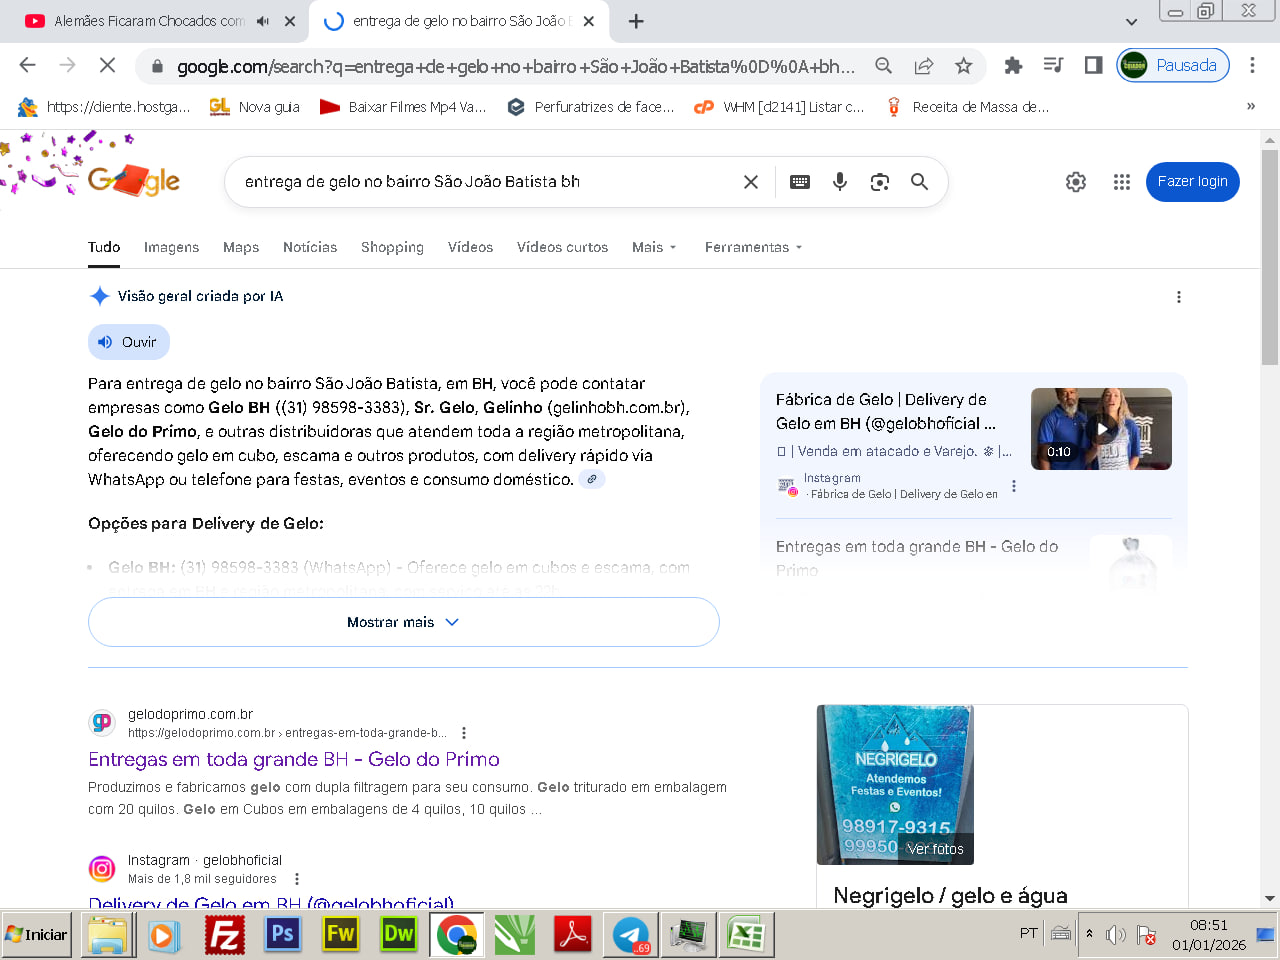The image size is (1280, 960).
Task: Open Entregas em toda grande BH link
Action: point(293,759)
